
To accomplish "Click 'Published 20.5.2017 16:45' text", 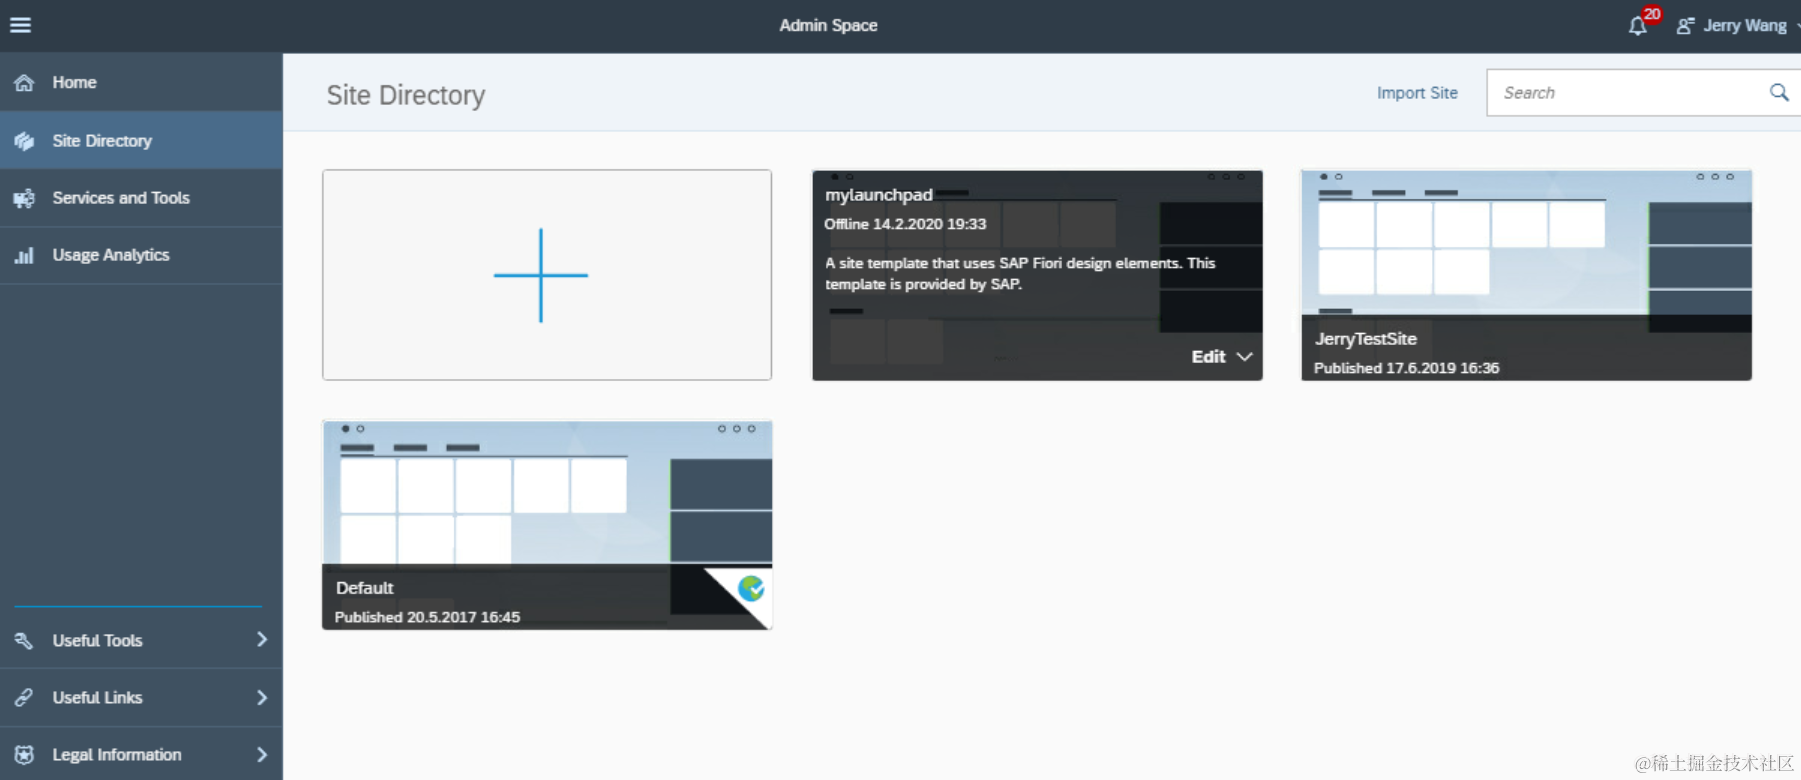I will pos(427,617).
